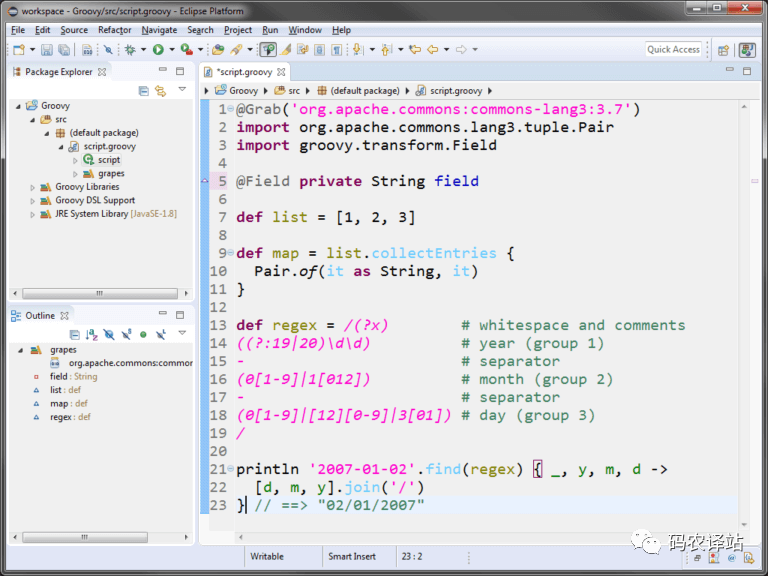Click the src breadcrumb in editor
Screen dimensions: 768x576
(x=293, y=91)
